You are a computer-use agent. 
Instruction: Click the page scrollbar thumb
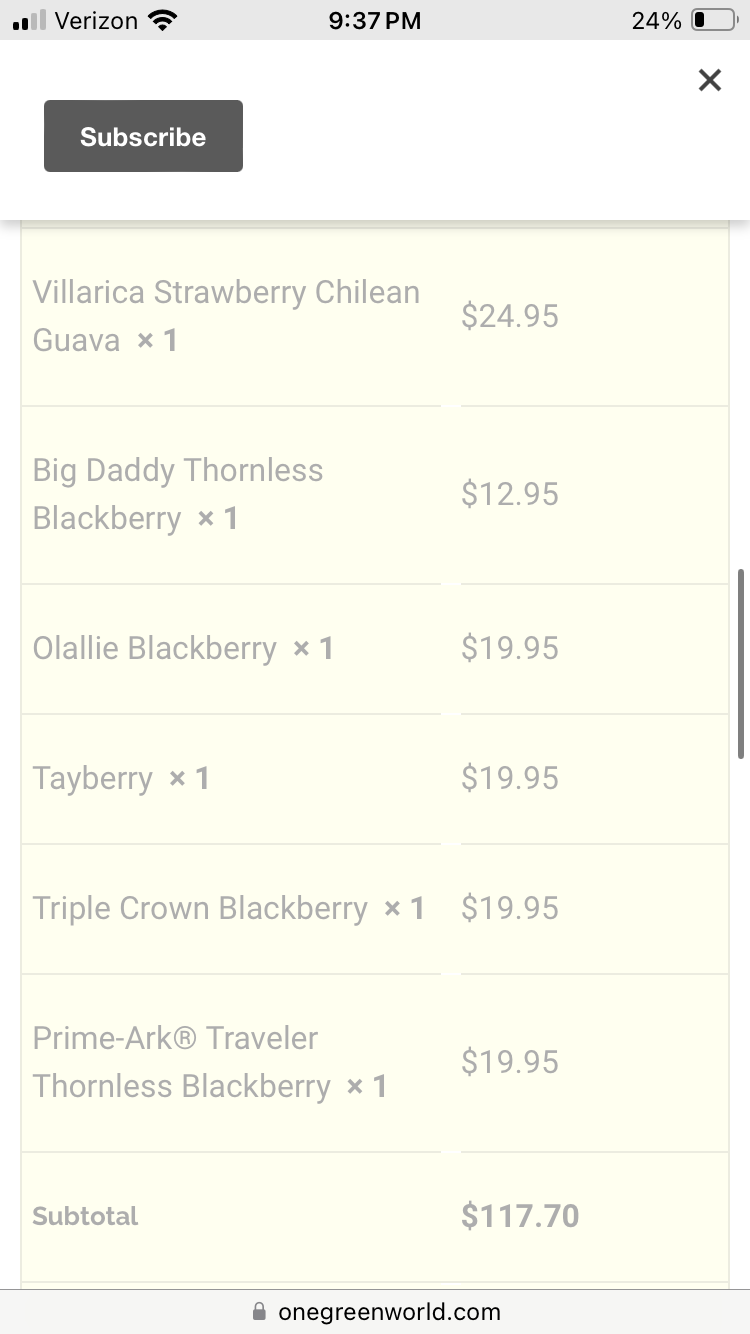(741, 664)
